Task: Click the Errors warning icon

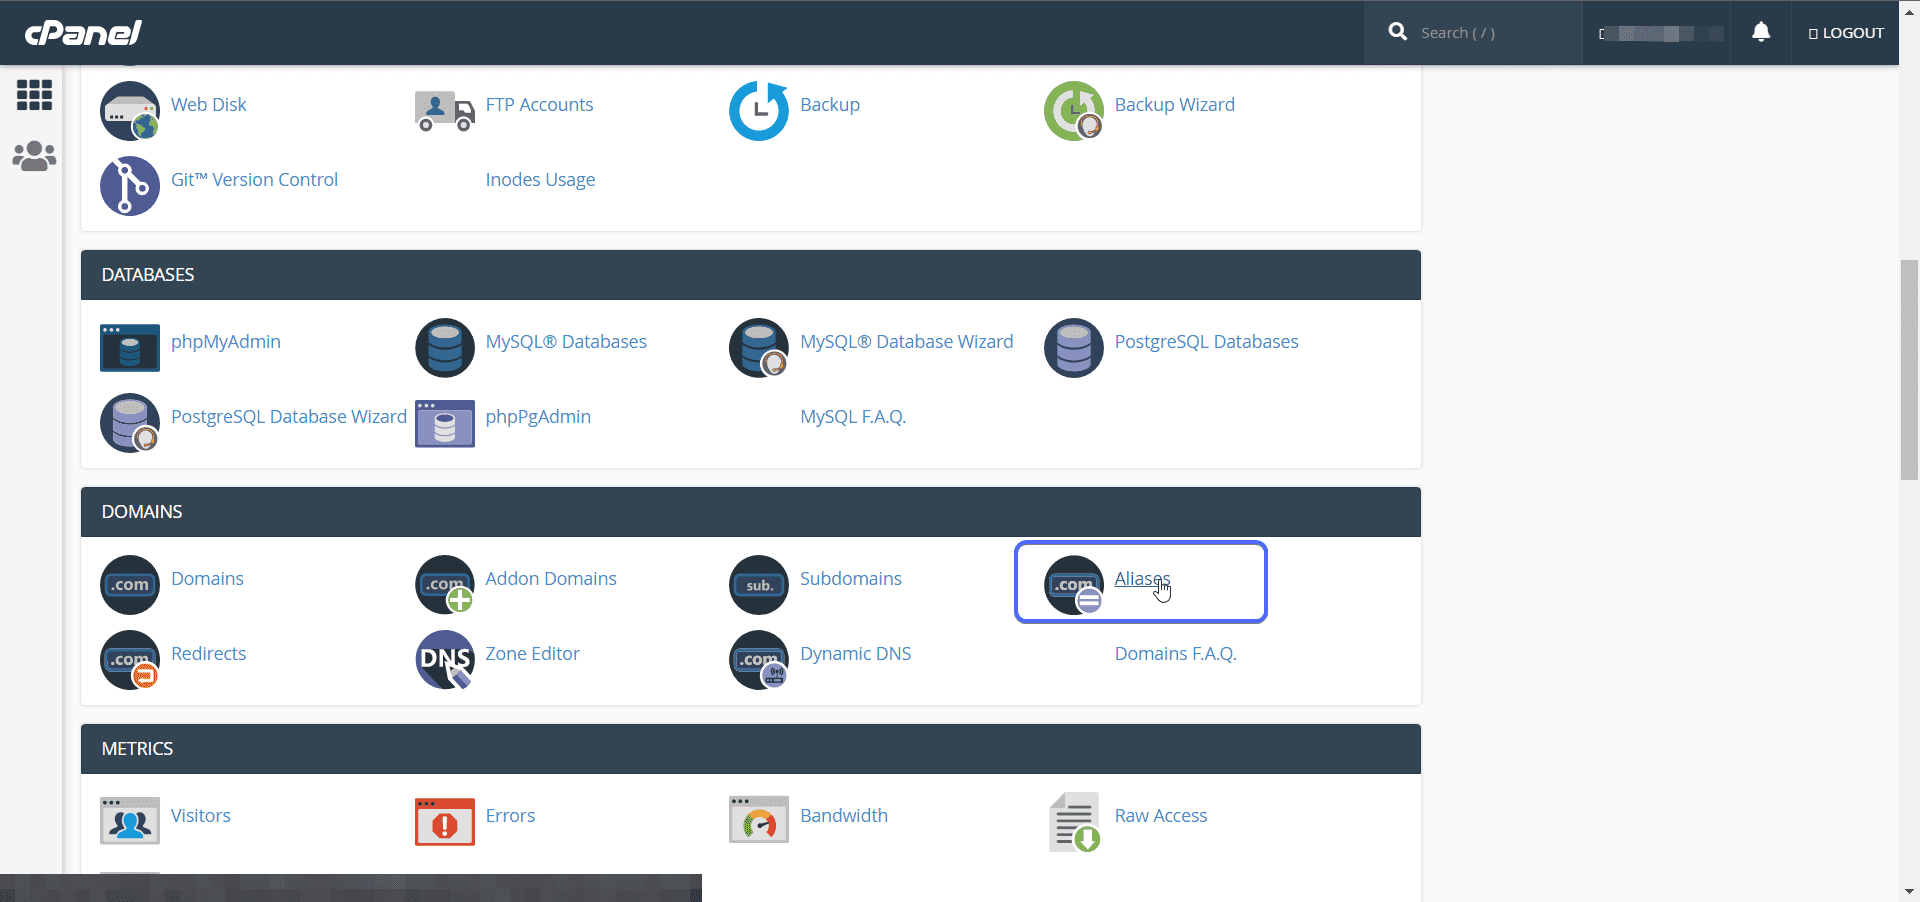Action: [x=445, y=822]
